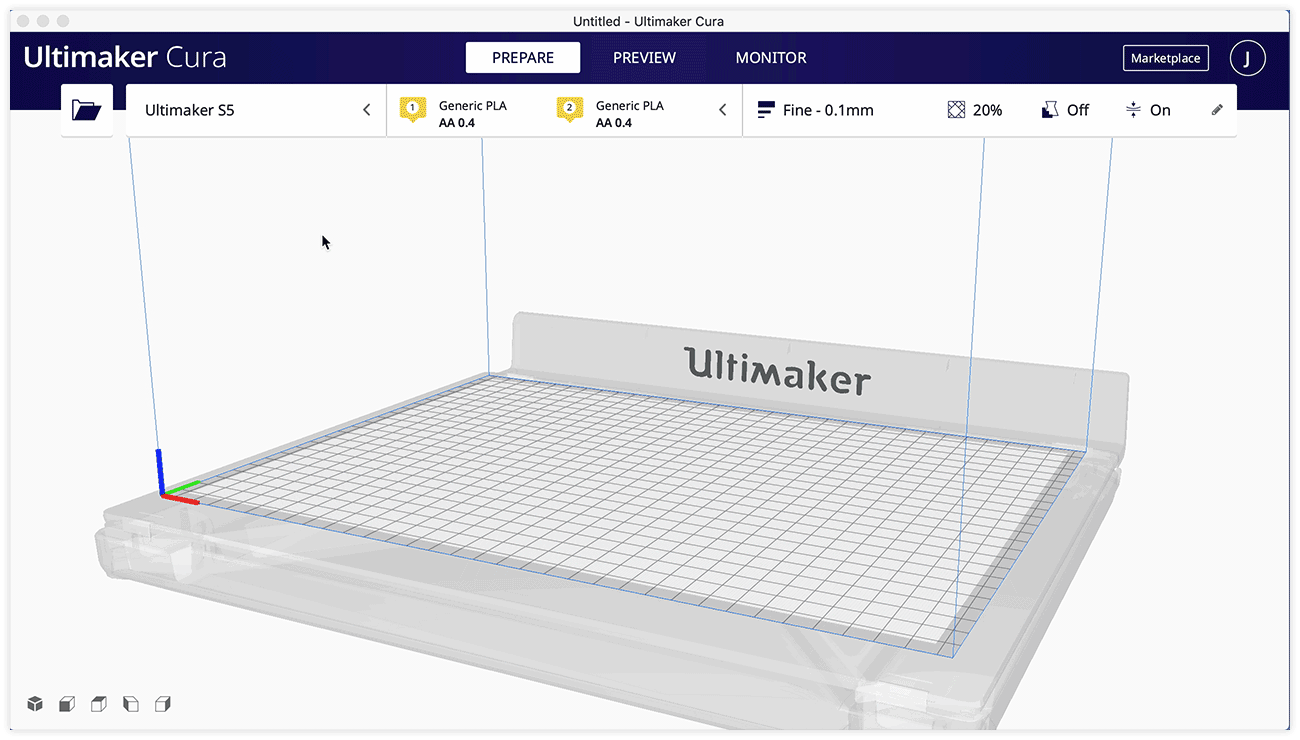Image resolution: width=1300 pixels, height=740 pixels.
Task: Click the pencil icon to edit print settings
Action: 1217,110
